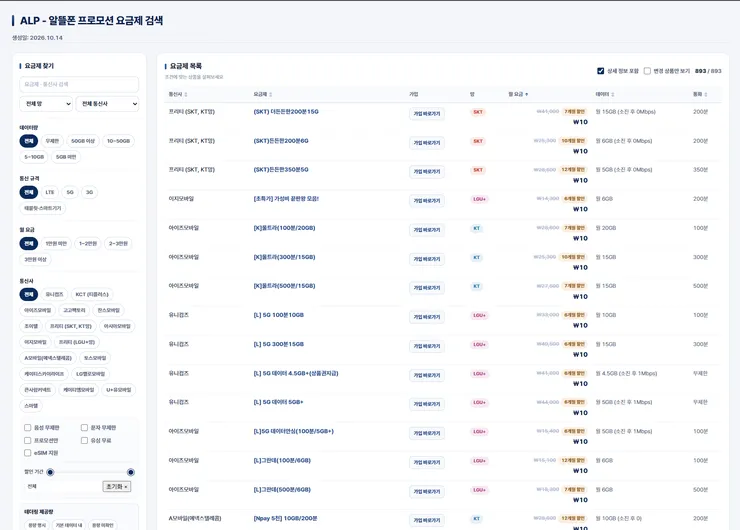
Task: Click 가입 바로가기 for [K]울트라(300분/15GB)
Action: (x=427, y=259)
